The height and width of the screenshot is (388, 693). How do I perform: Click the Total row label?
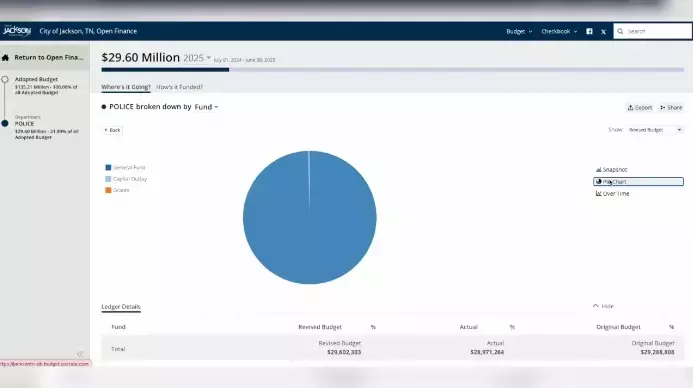click(118, 349)
